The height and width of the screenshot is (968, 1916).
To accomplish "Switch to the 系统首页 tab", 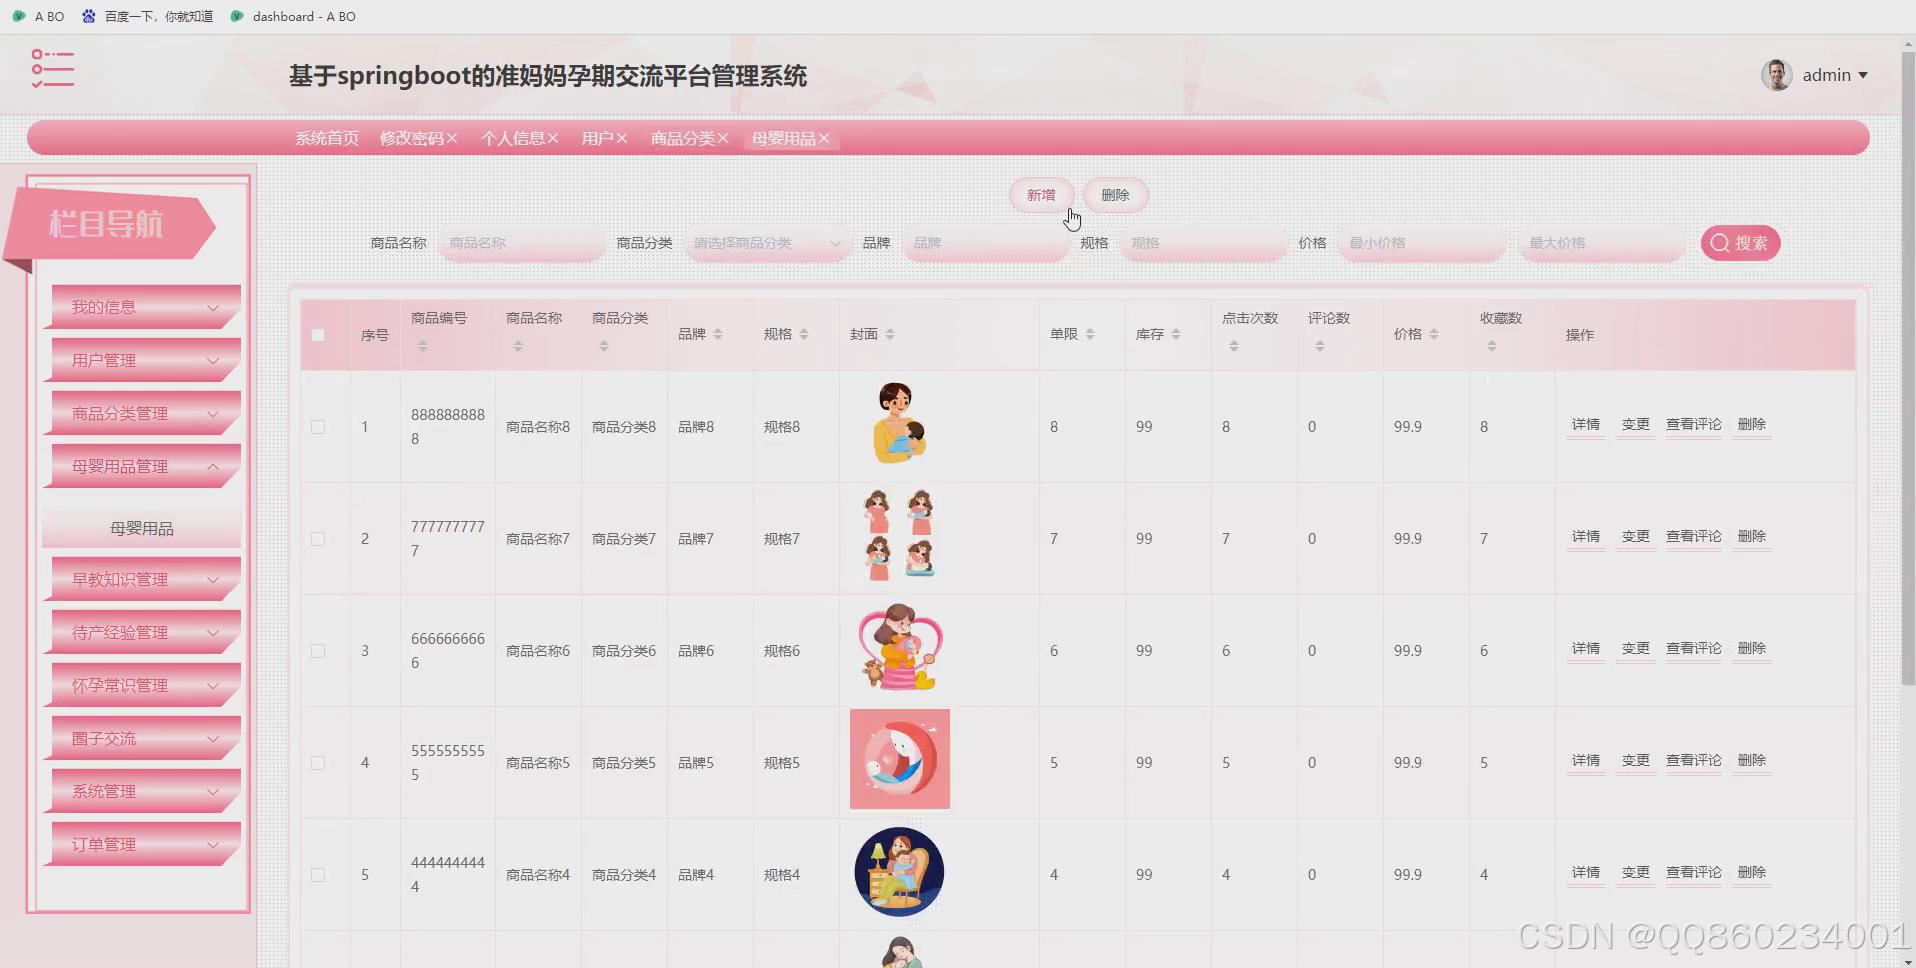I will 326,138.
